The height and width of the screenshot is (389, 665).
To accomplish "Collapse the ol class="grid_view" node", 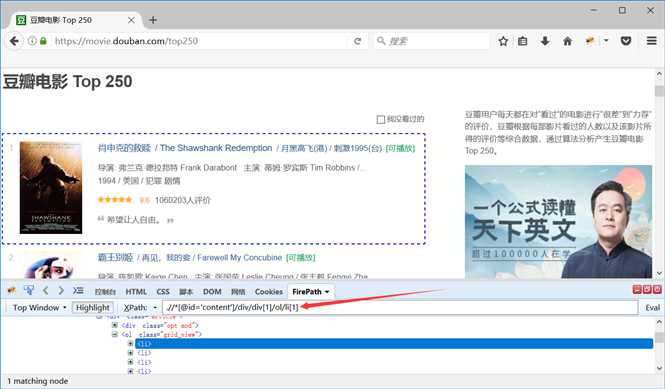I will 115,334.
